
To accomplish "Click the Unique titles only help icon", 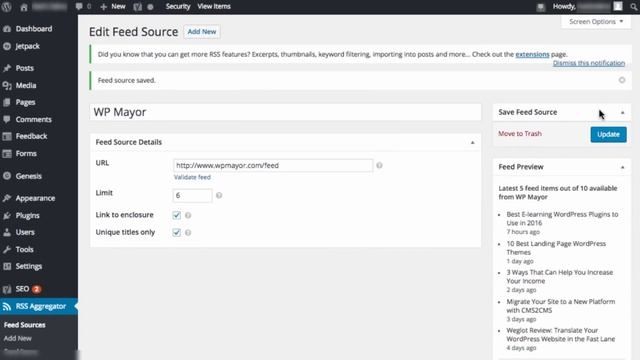I will [x=188, y=233].
